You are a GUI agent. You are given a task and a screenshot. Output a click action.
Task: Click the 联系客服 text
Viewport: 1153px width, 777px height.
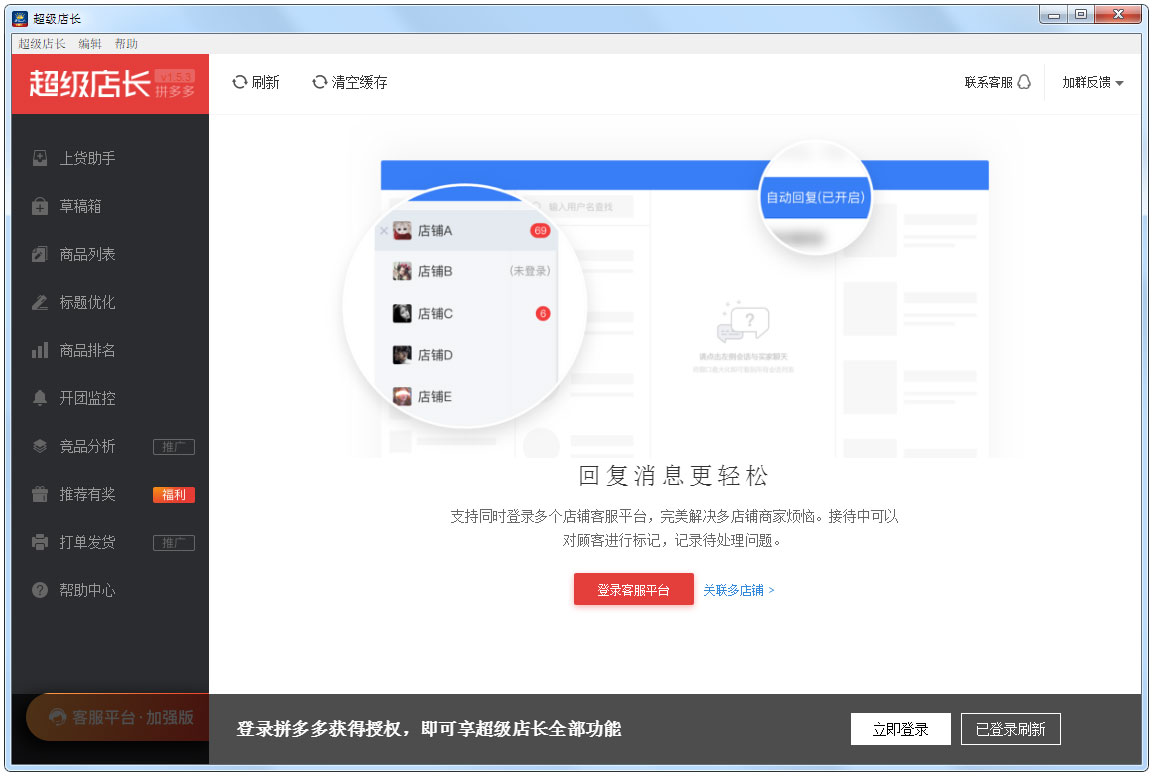(988, 82)
